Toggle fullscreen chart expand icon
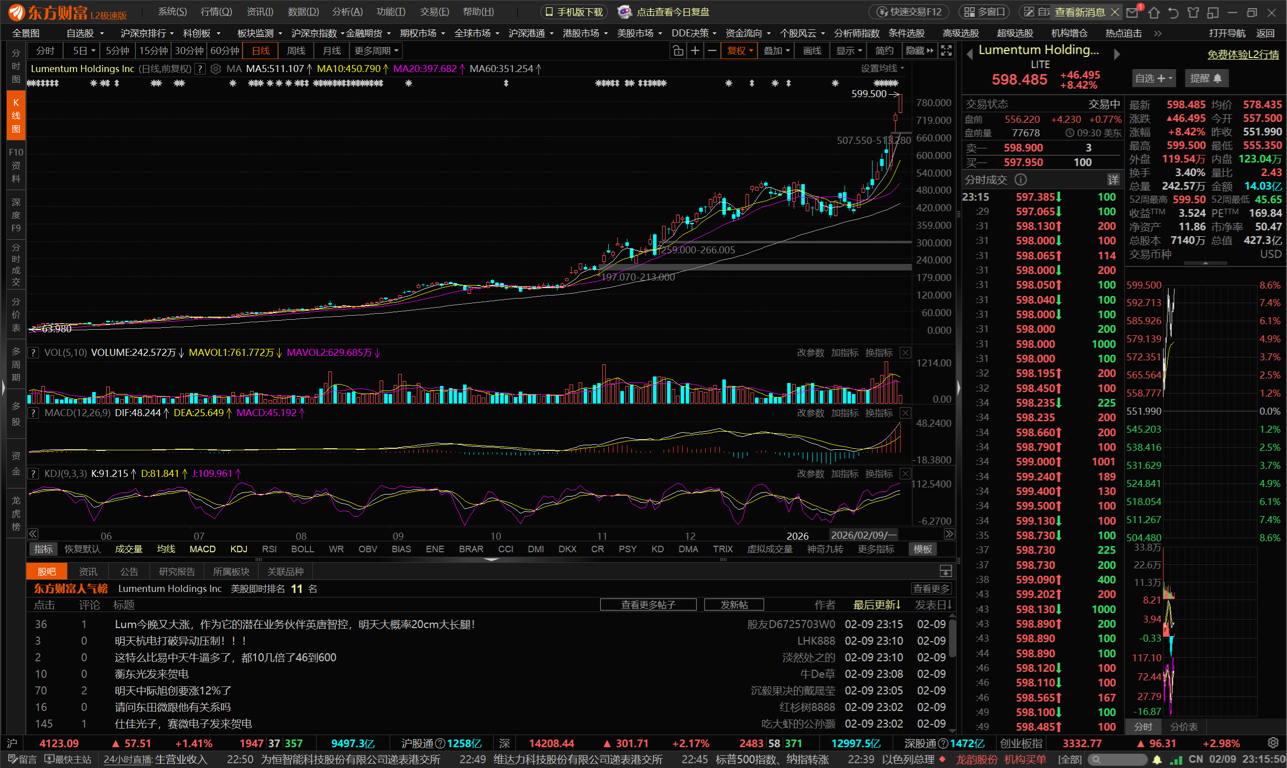The image size is (1287, 768). (946, 51)
